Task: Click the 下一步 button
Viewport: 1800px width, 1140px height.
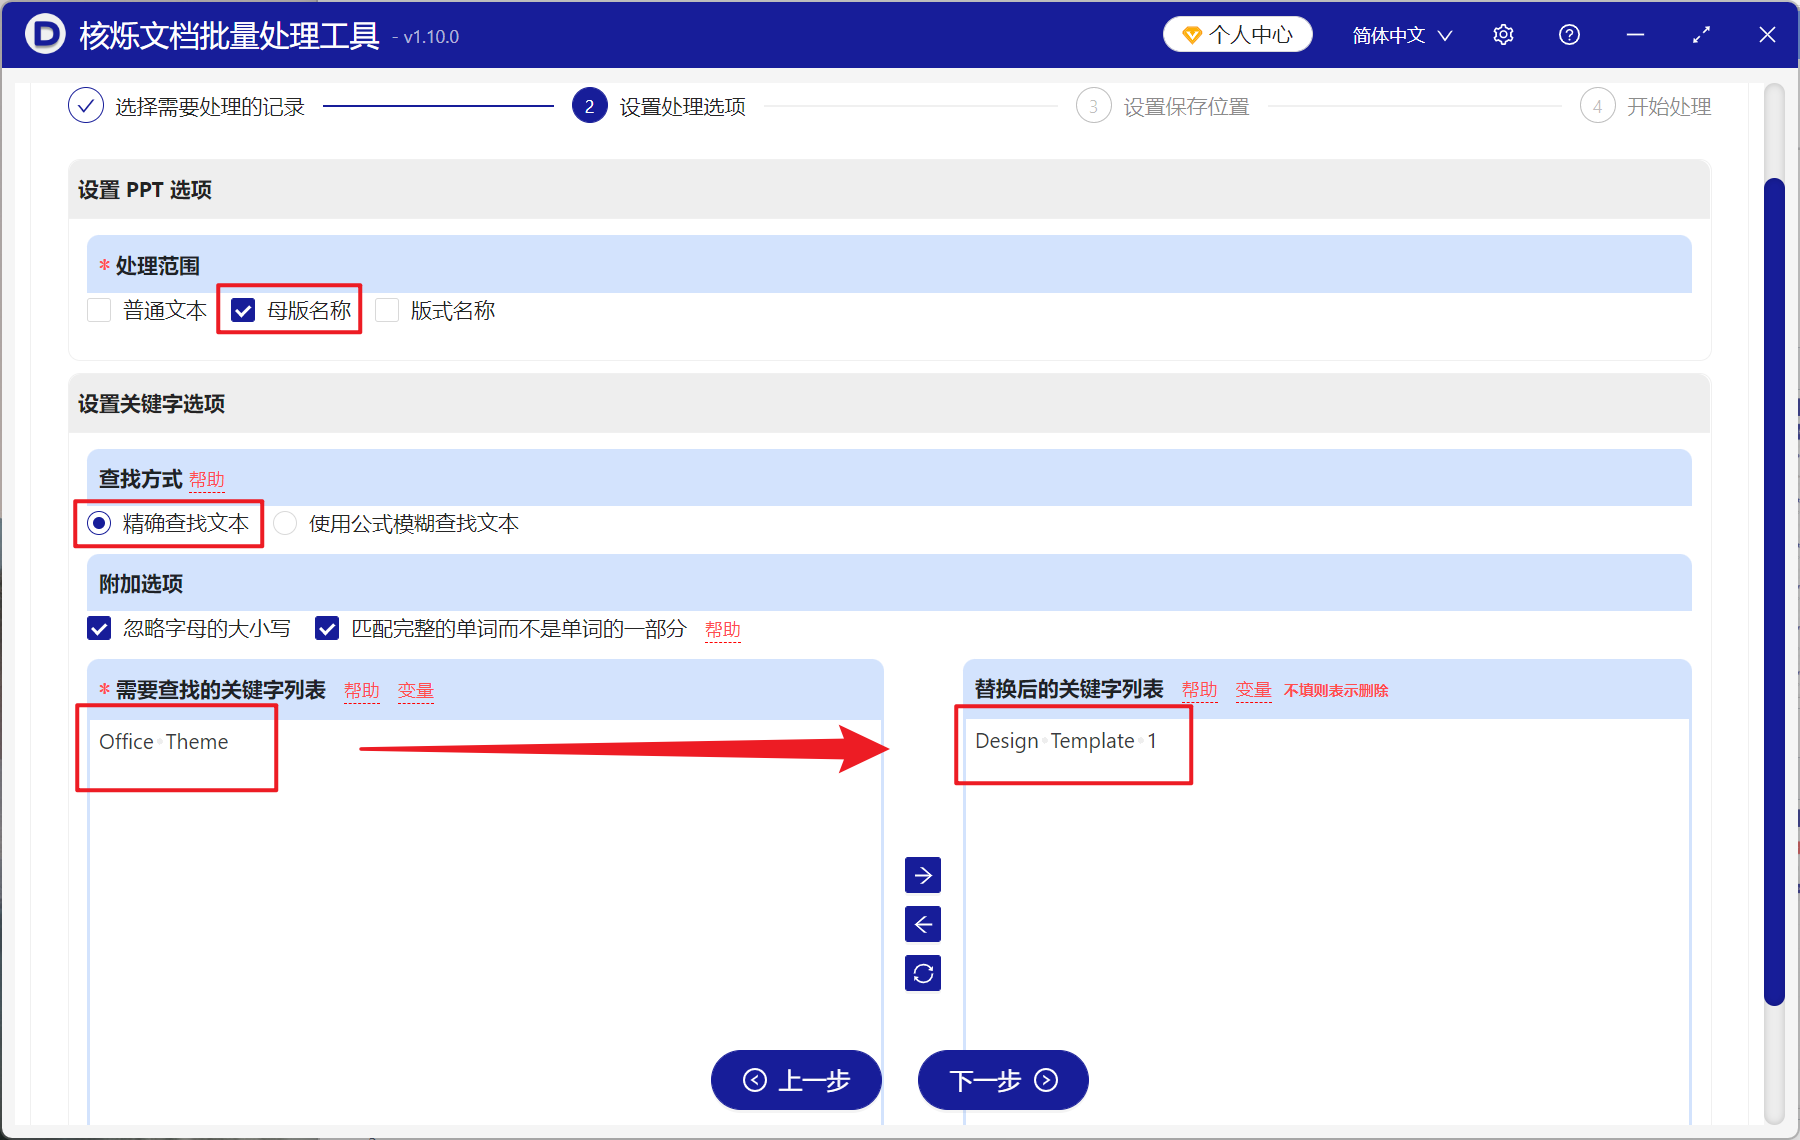Action: 1002,1081
